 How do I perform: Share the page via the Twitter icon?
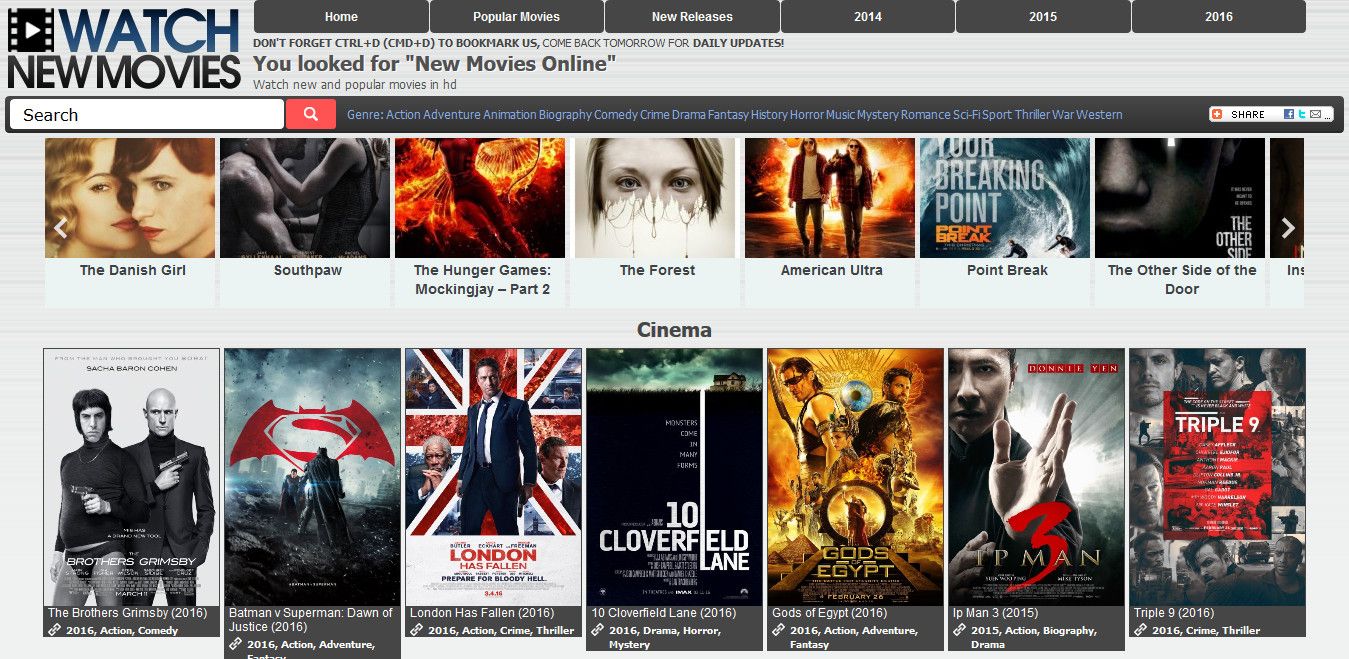pyautogui.click(x=1302, y=114)
